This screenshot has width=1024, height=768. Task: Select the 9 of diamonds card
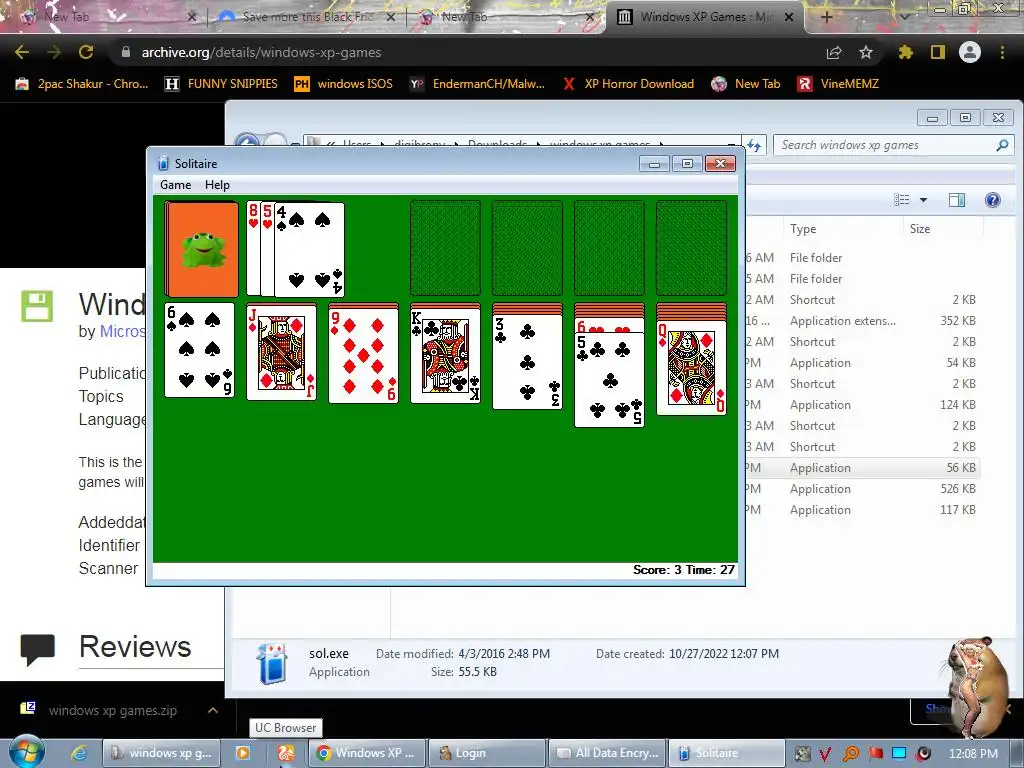coord(363,355)
